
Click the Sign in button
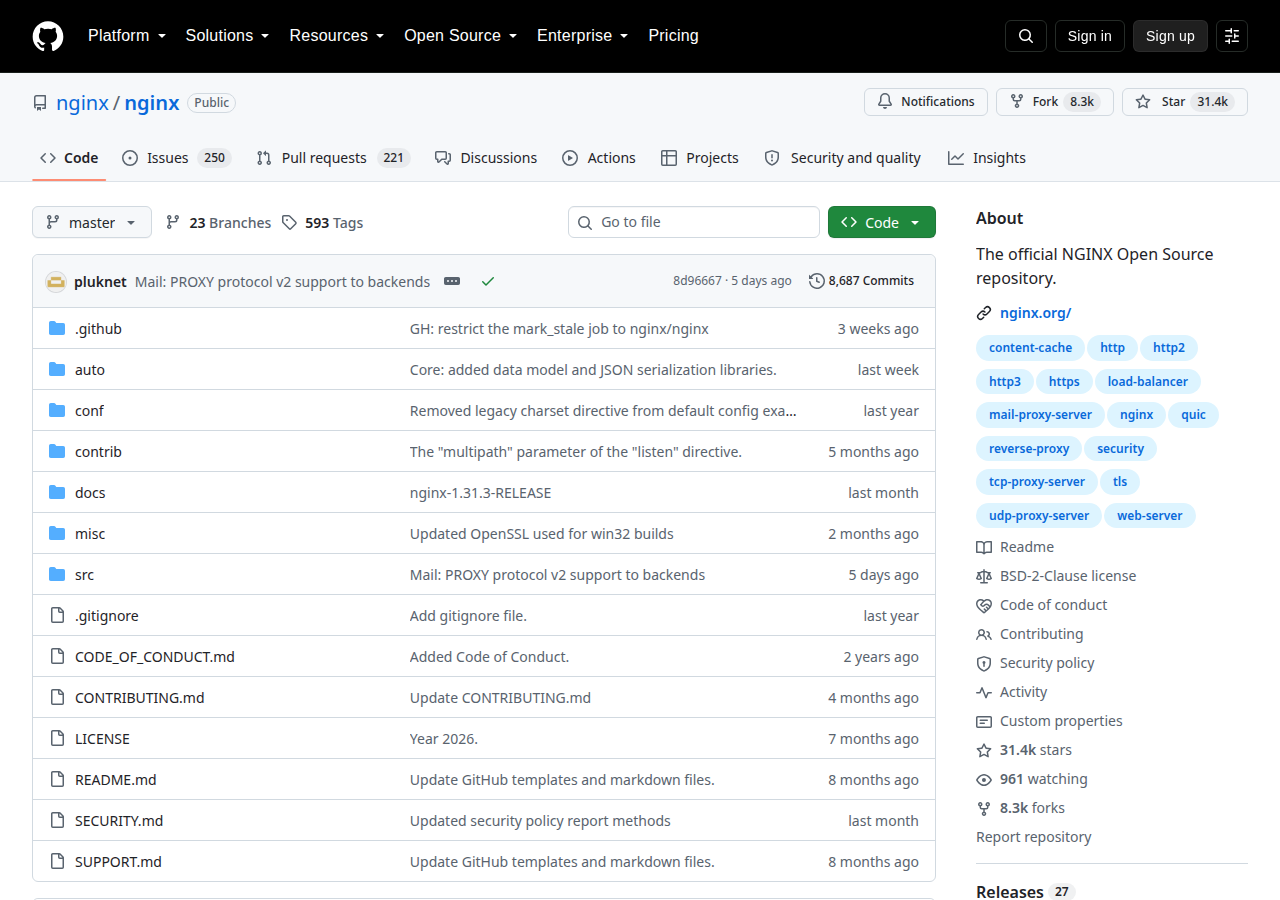tap(1089, 36)
